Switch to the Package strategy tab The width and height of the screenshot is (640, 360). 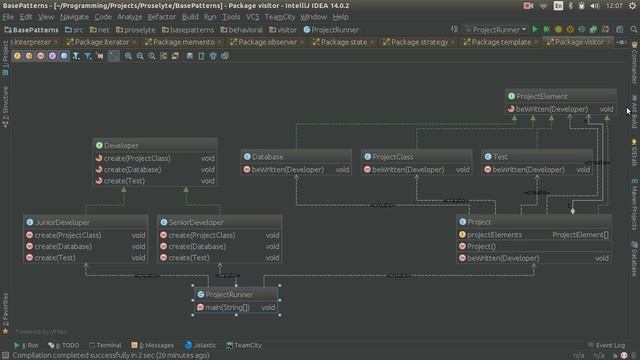pos(419,42)
